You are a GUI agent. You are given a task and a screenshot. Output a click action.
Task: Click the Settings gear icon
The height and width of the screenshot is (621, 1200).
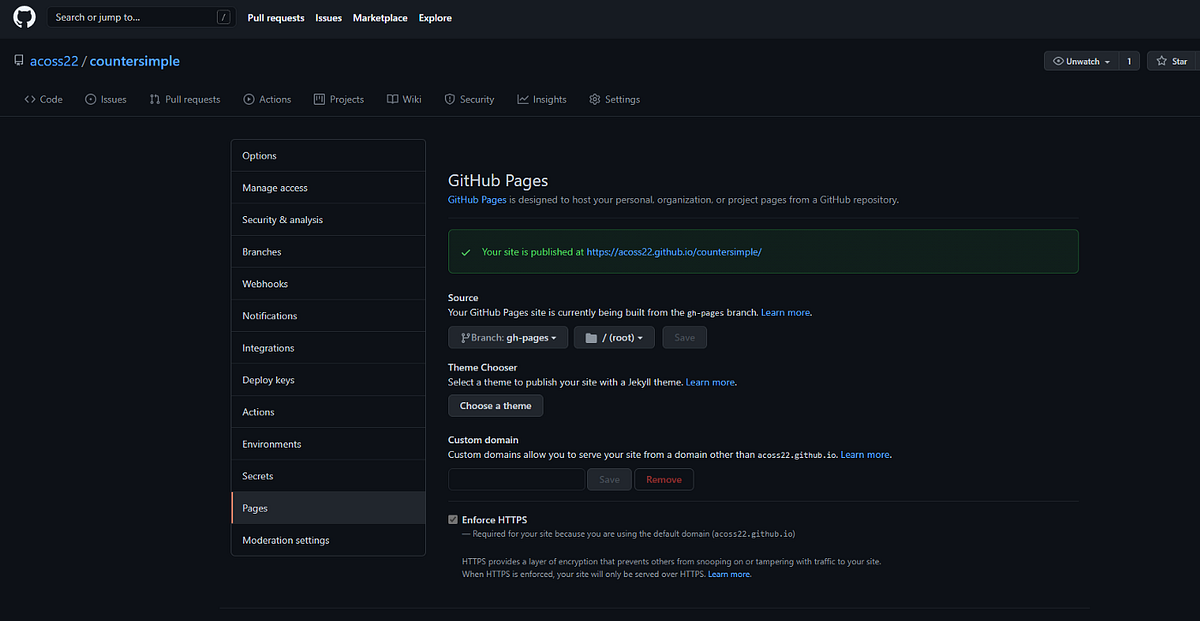[594, 98]
